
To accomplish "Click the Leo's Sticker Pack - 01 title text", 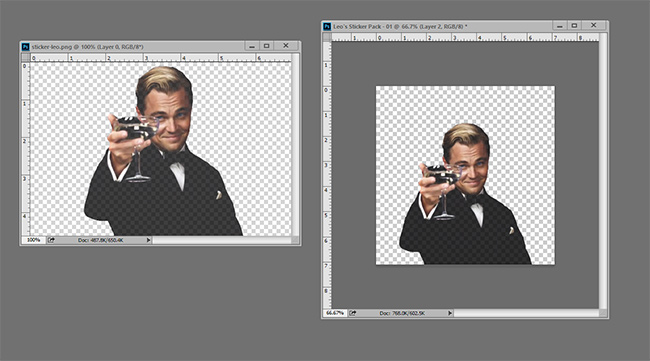I will click(400, 27).
